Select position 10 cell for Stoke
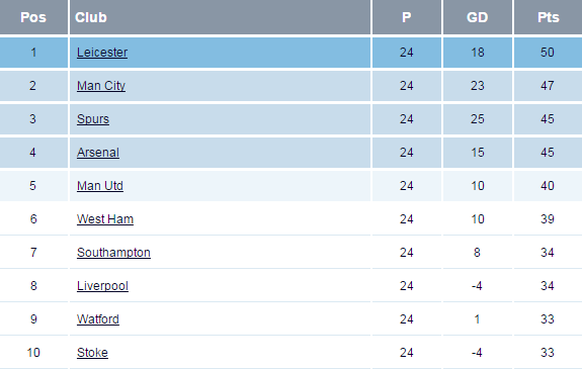 (x=34, y=353)
